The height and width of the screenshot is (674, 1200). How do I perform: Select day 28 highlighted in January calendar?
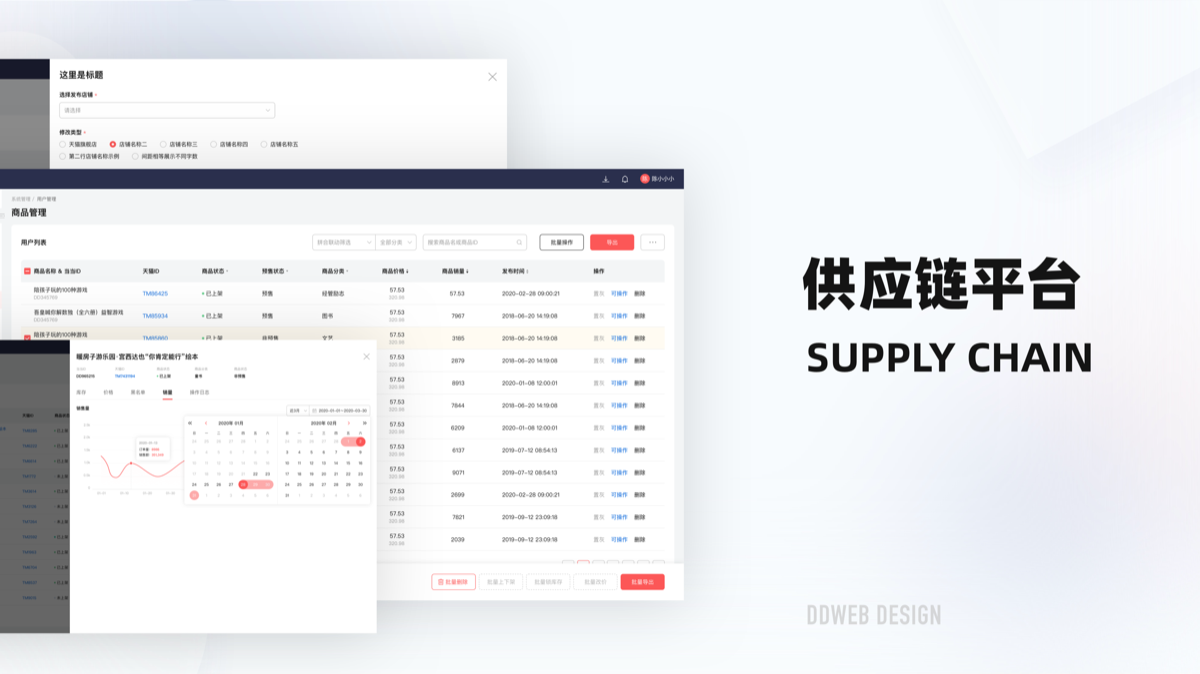[243, 484]
